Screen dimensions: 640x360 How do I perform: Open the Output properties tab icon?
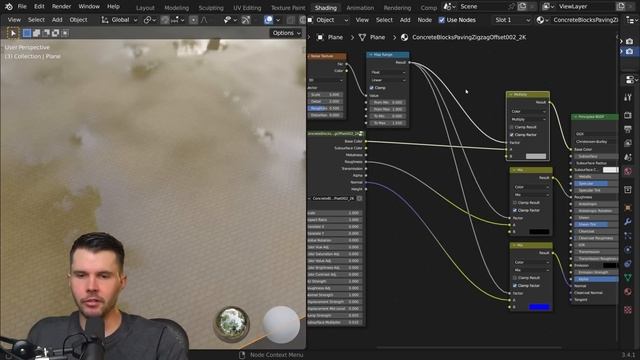(628, 129)
